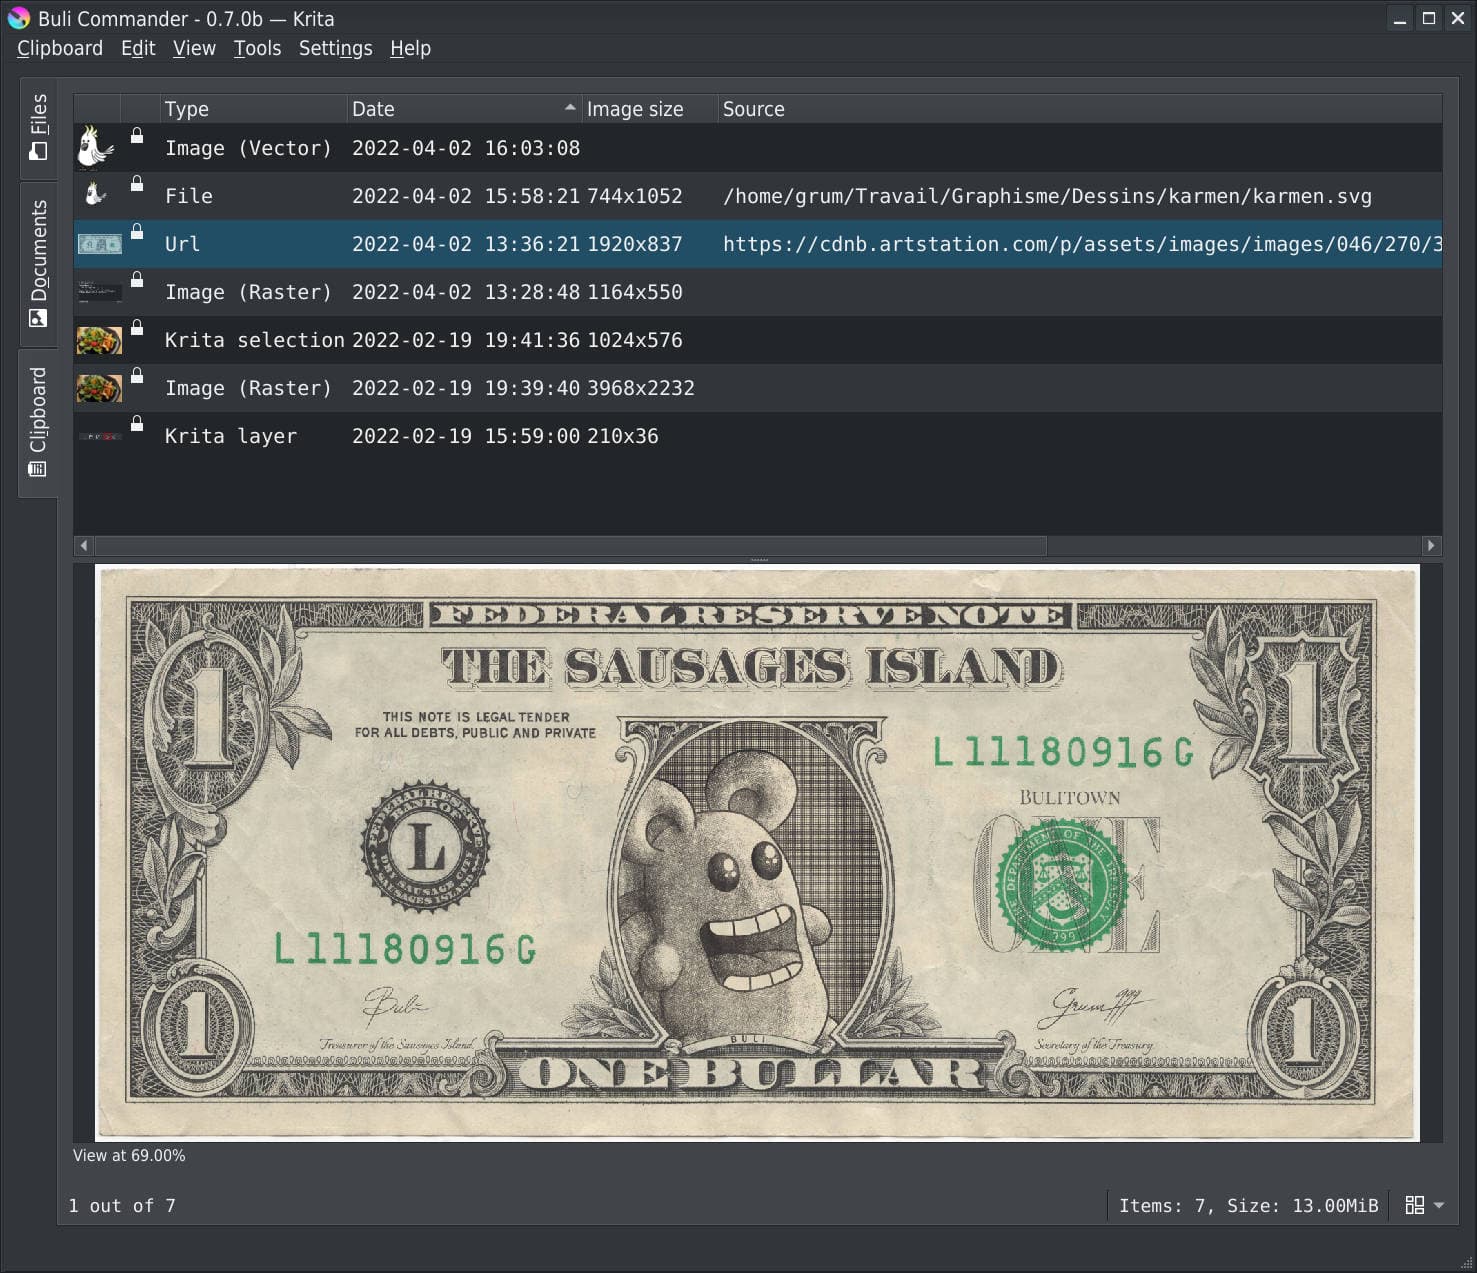Click the cockatoo thumbnail of the Image (Vector) row
The image size is (1477, 1273).
pos(96,148)
